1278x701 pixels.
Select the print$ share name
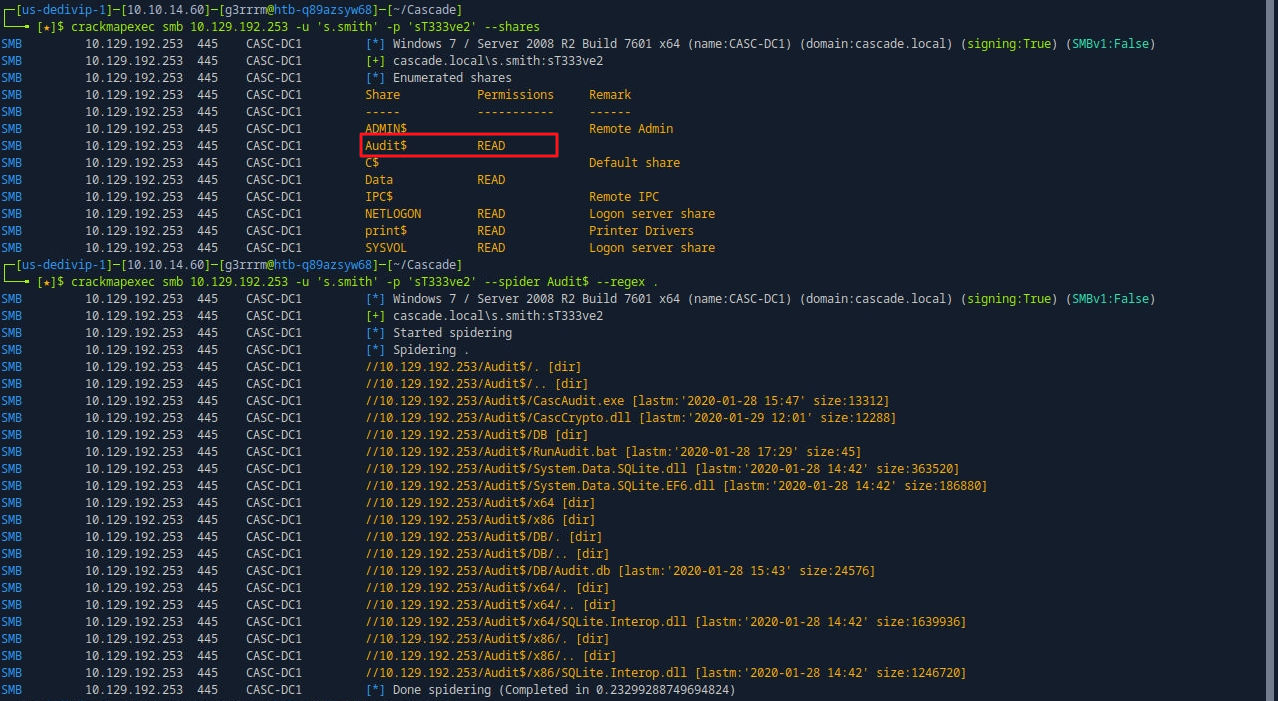point(386,231)
